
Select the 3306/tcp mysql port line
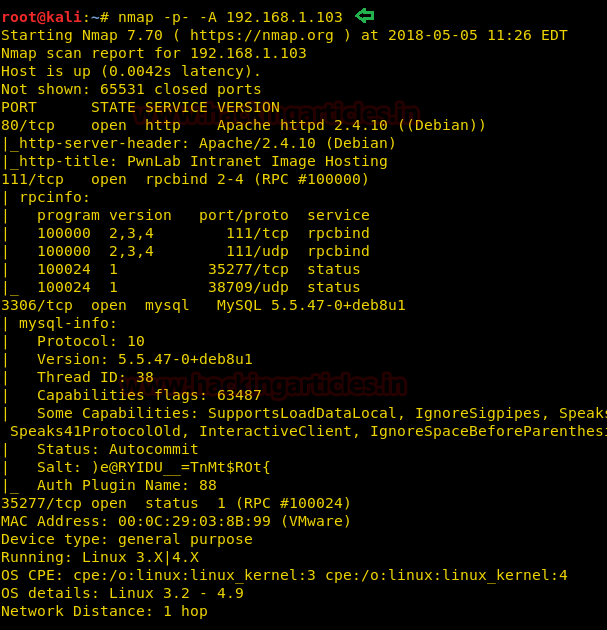click(x=203, y=305)
